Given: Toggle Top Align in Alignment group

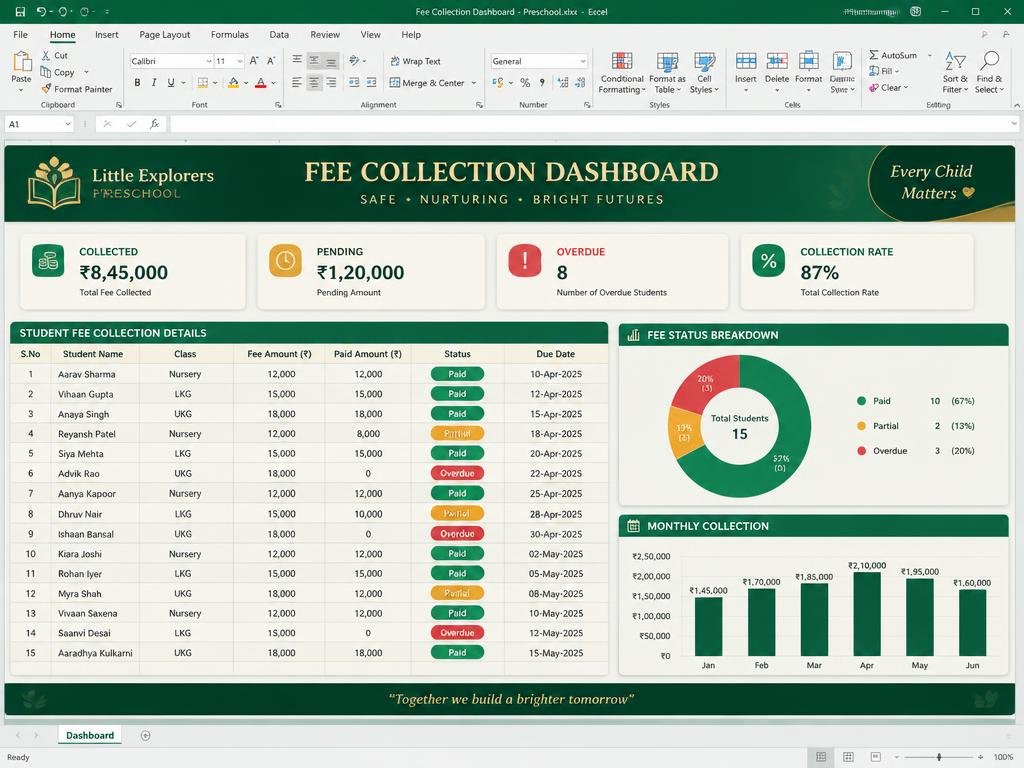Looking at the screenshot, I should 297,60.
